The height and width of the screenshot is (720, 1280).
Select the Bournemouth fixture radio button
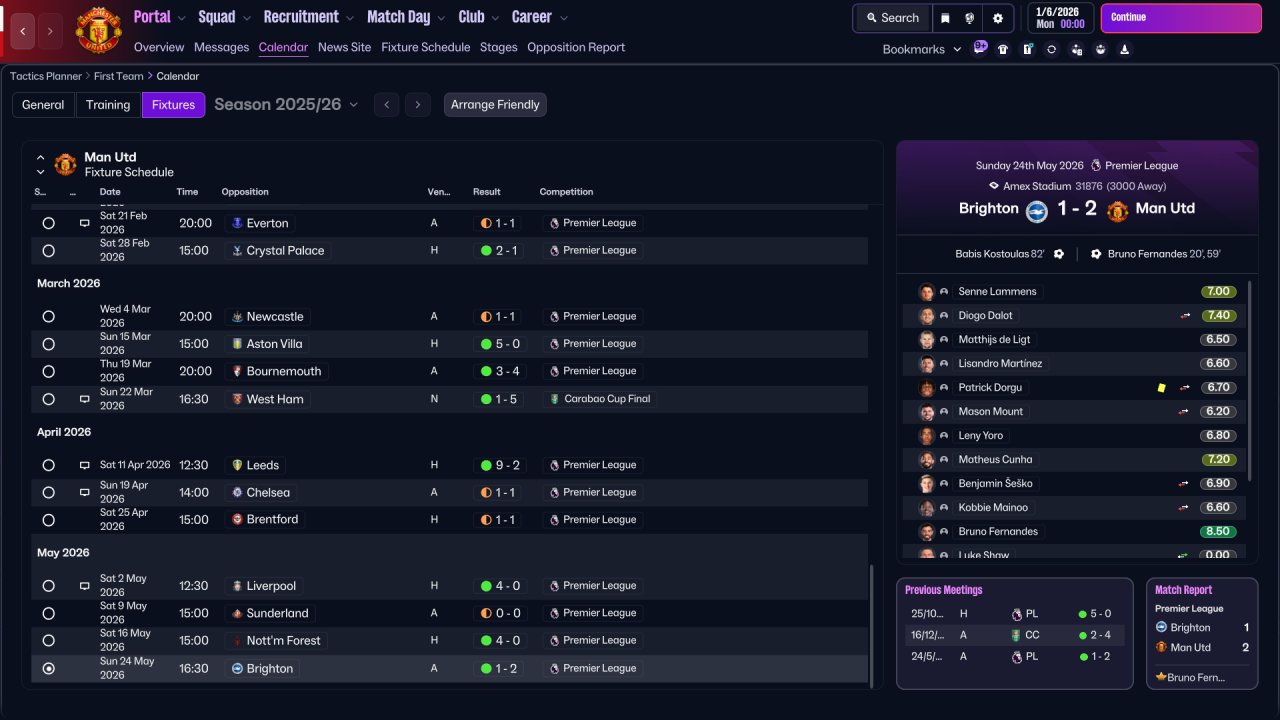pyautogui.click(x=48, y=371)
